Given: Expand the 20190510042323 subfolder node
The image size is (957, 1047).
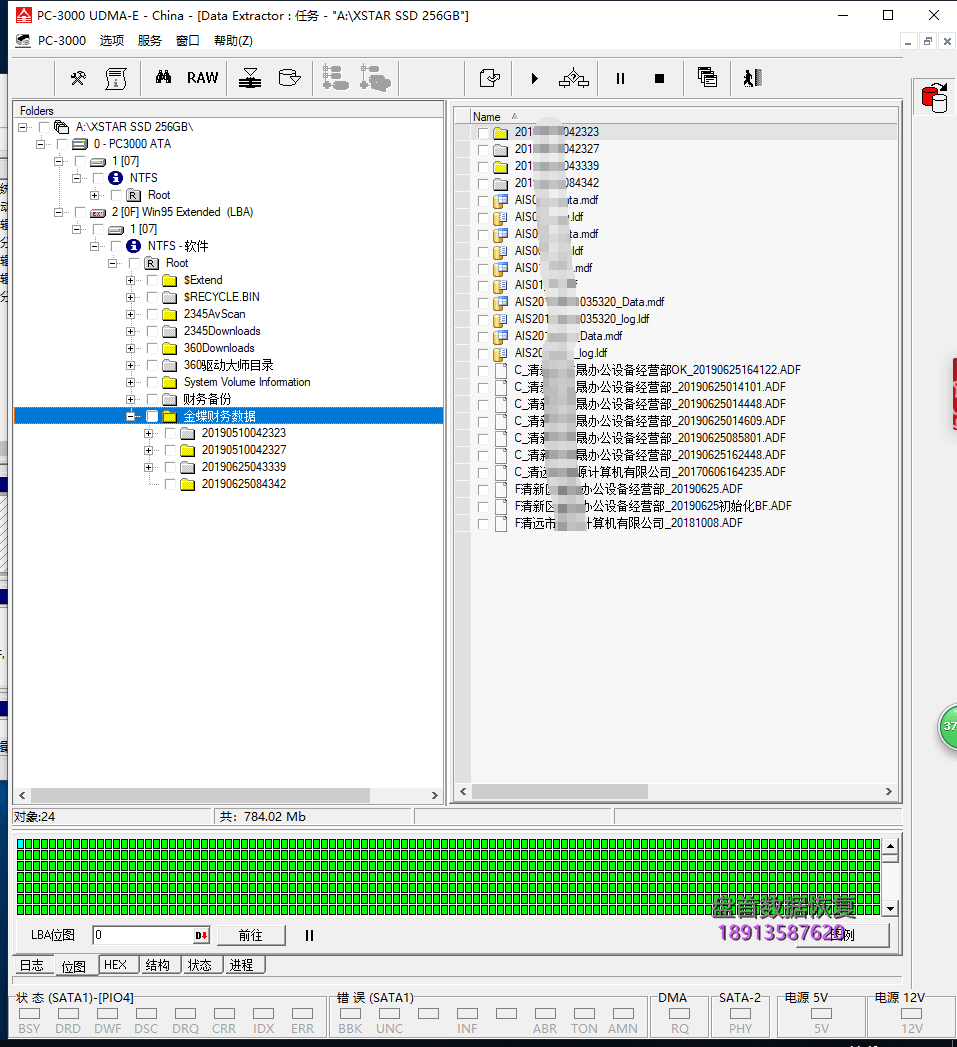Looking at the screenshot, I should [x=148, y=433].
